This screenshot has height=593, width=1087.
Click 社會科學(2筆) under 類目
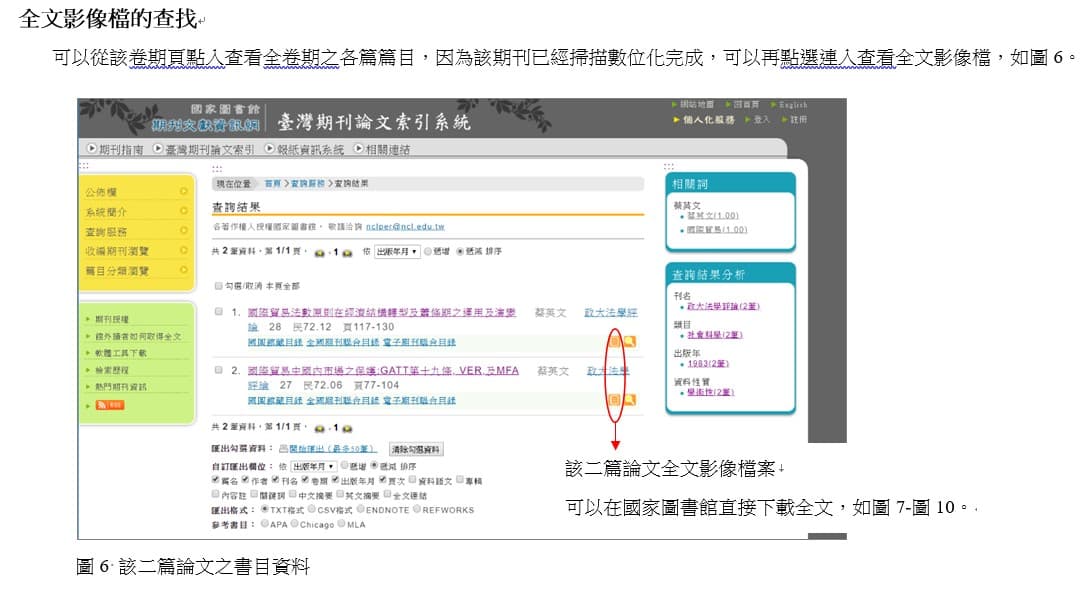(714, 335)
